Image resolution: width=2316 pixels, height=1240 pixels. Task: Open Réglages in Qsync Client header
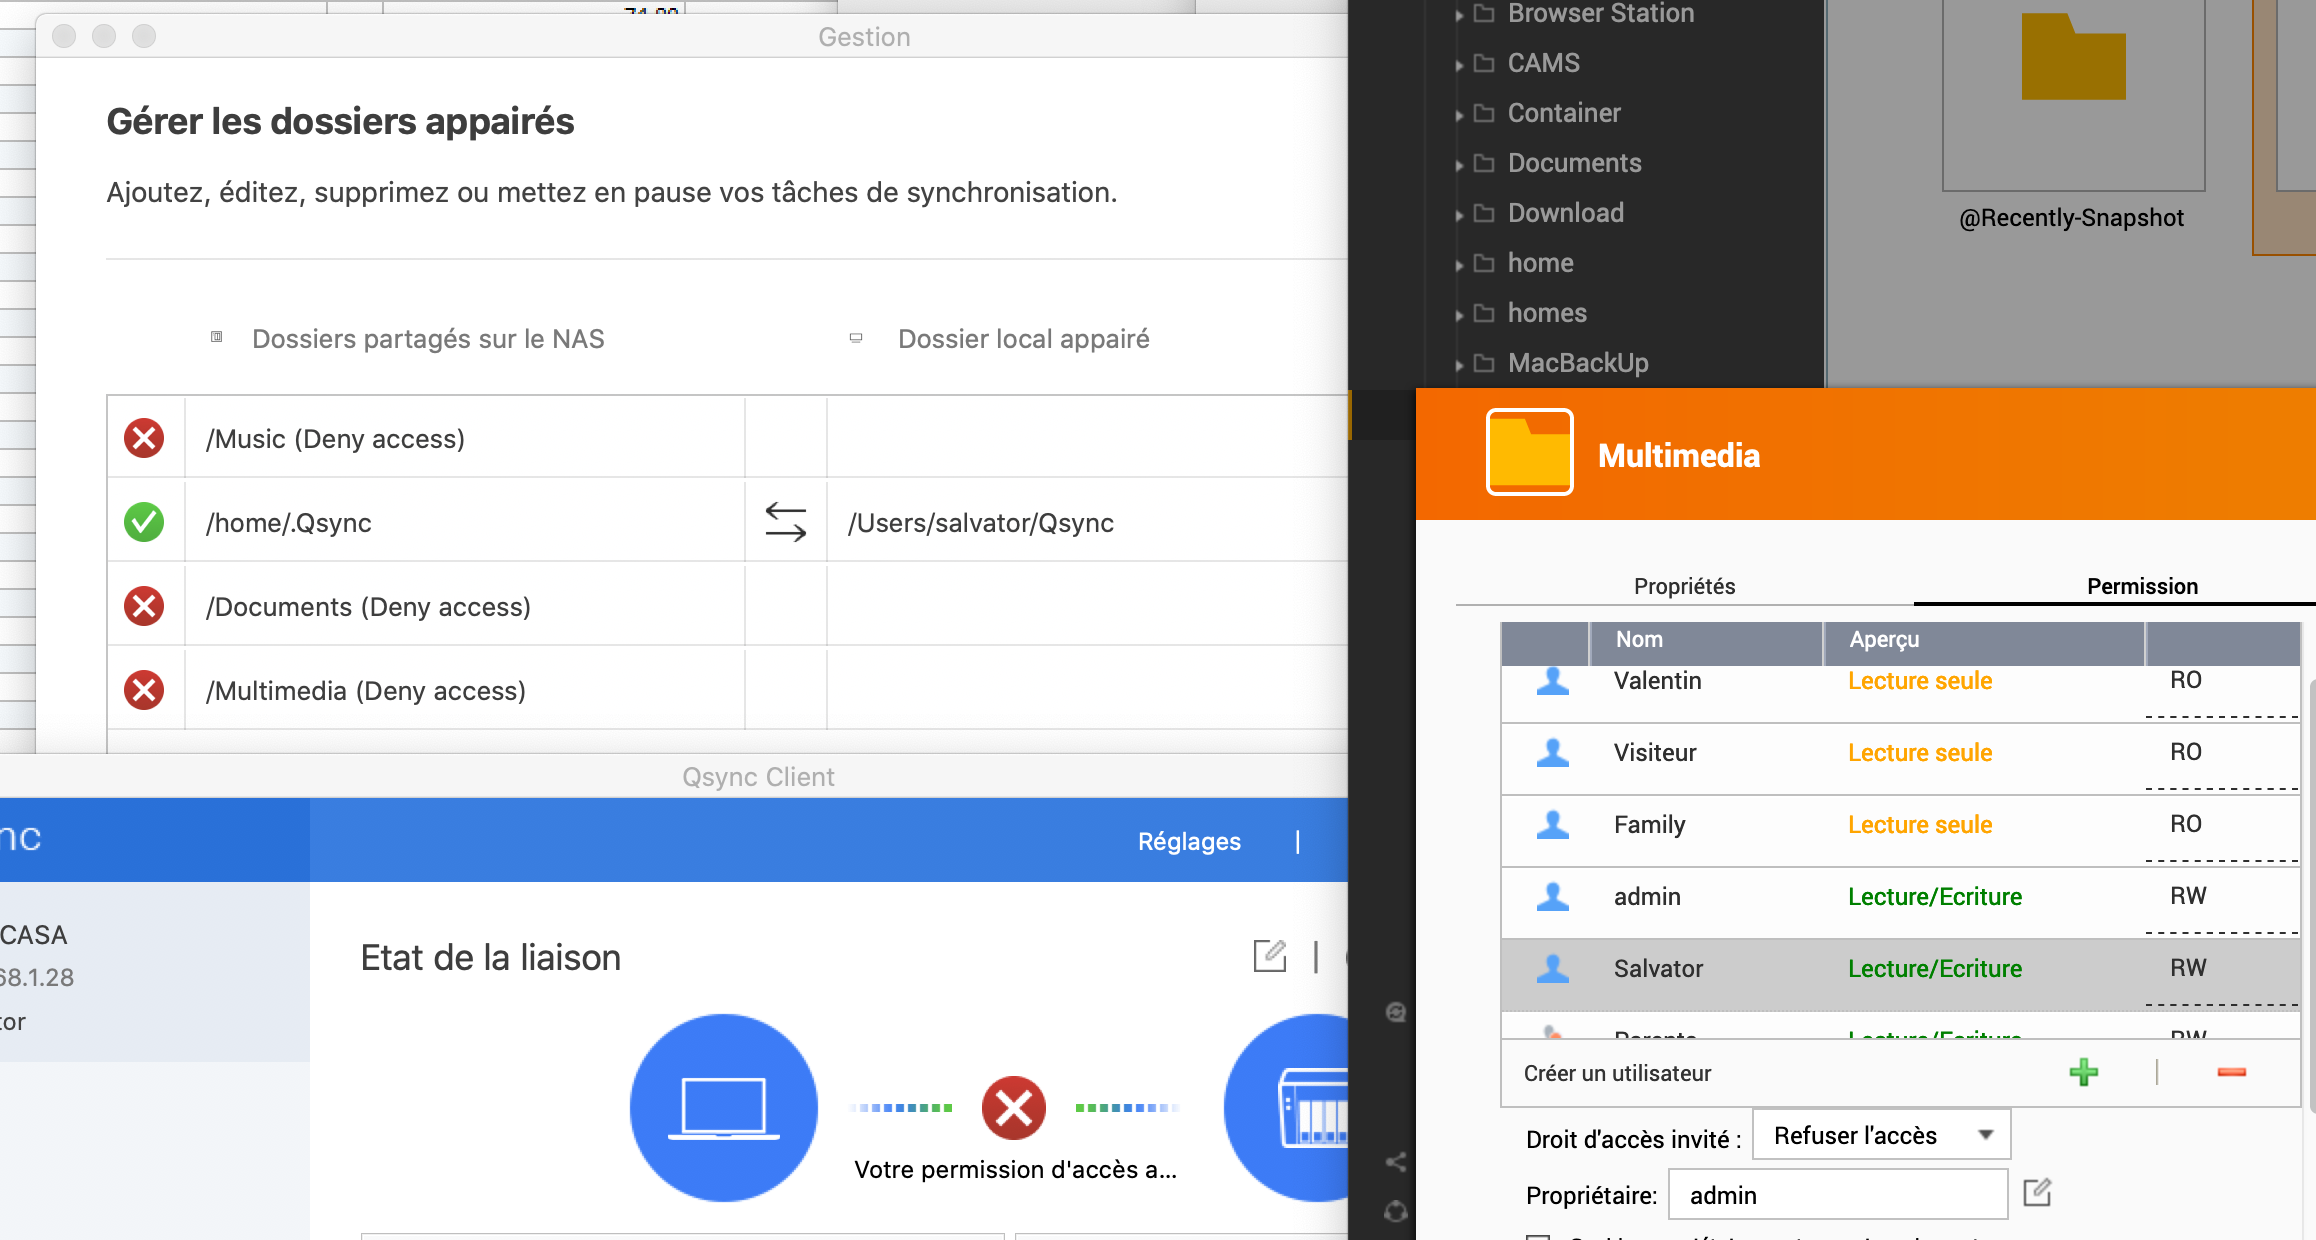1188,842
